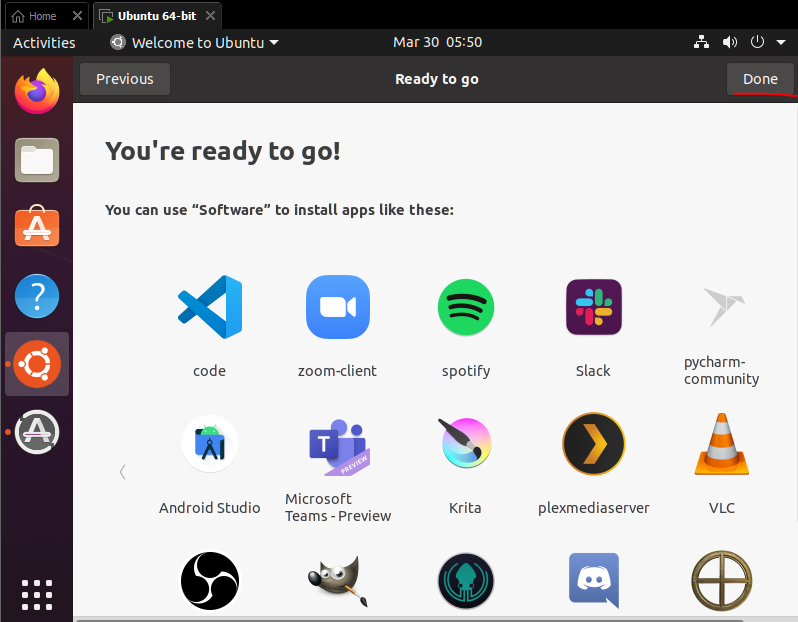Open the Welcome to Ubuntu app menu
The height and width of the screenshot is (622, 798).
[x=194, y=43]
